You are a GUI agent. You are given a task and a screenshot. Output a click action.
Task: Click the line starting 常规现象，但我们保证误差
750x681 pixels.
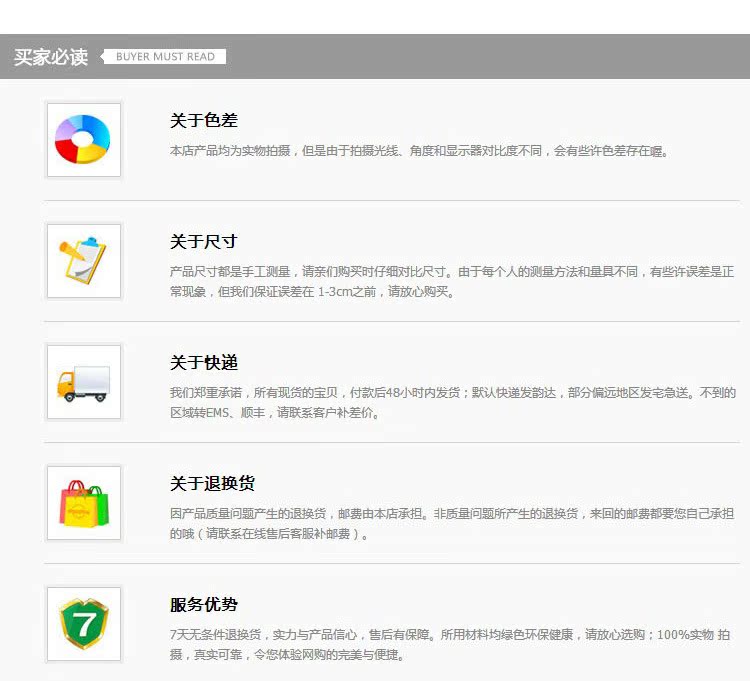[312, 291]
